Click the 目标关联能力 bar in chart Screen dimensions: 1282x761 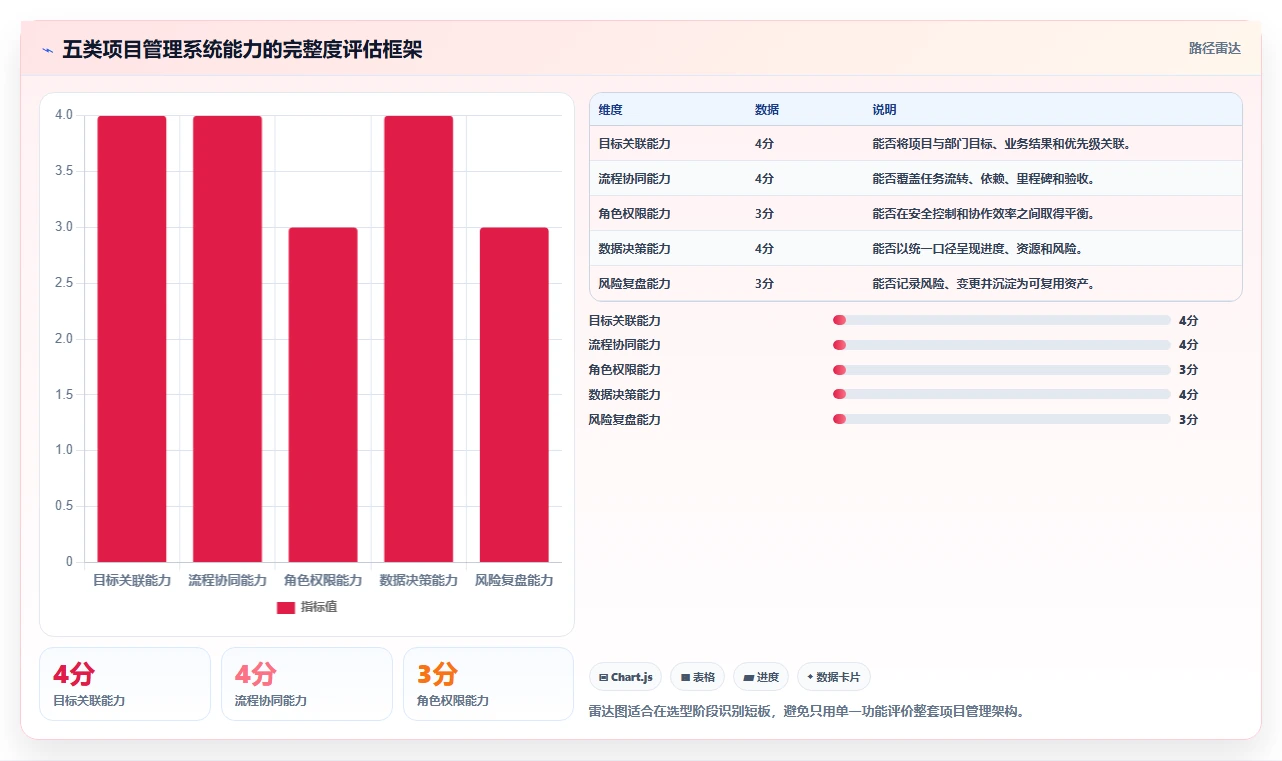pyautogui.click(x=132, y=339)
